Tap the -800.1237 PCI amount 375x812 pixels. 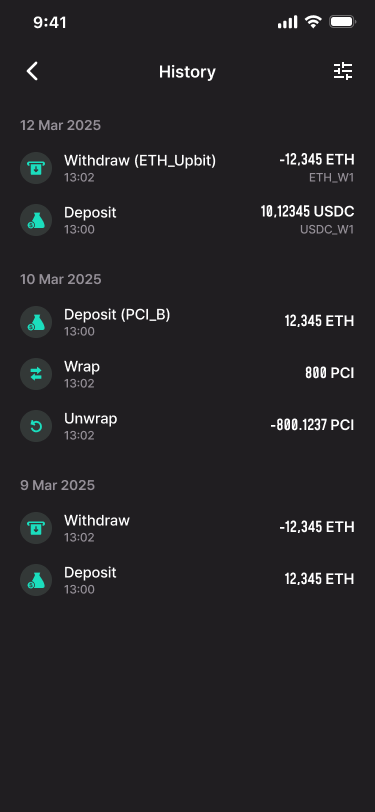312,426
